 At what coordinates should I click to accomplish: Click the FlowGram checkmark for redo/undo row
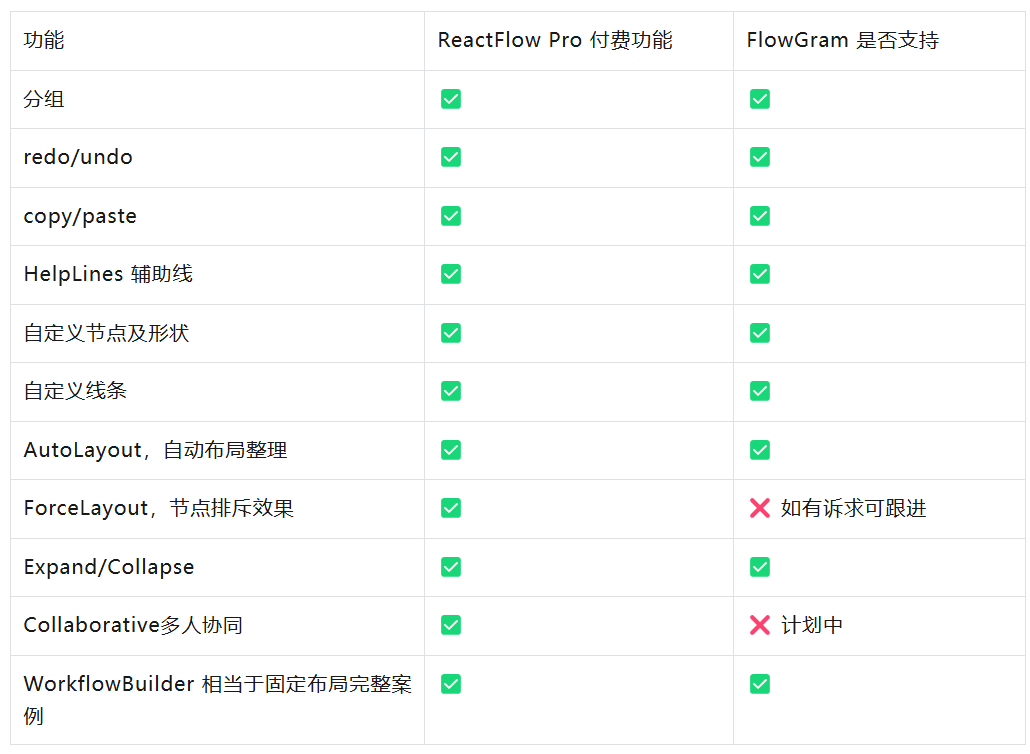(760, 157)
